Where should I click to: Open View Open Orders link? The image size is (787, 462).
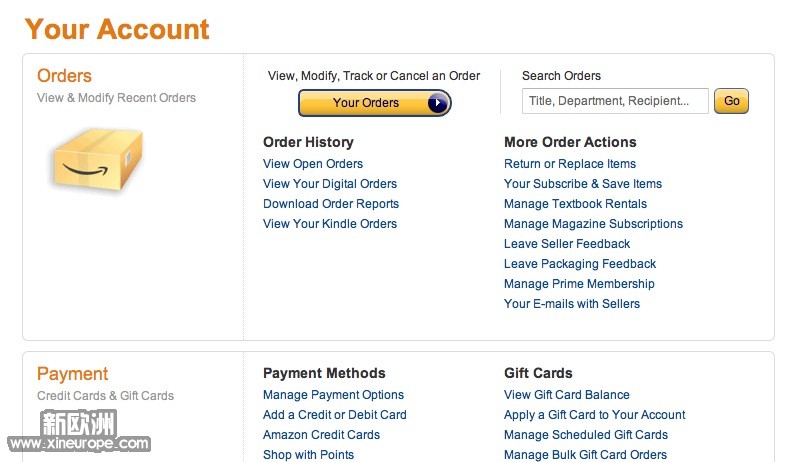pyautogui.click(x=313, y=164)
